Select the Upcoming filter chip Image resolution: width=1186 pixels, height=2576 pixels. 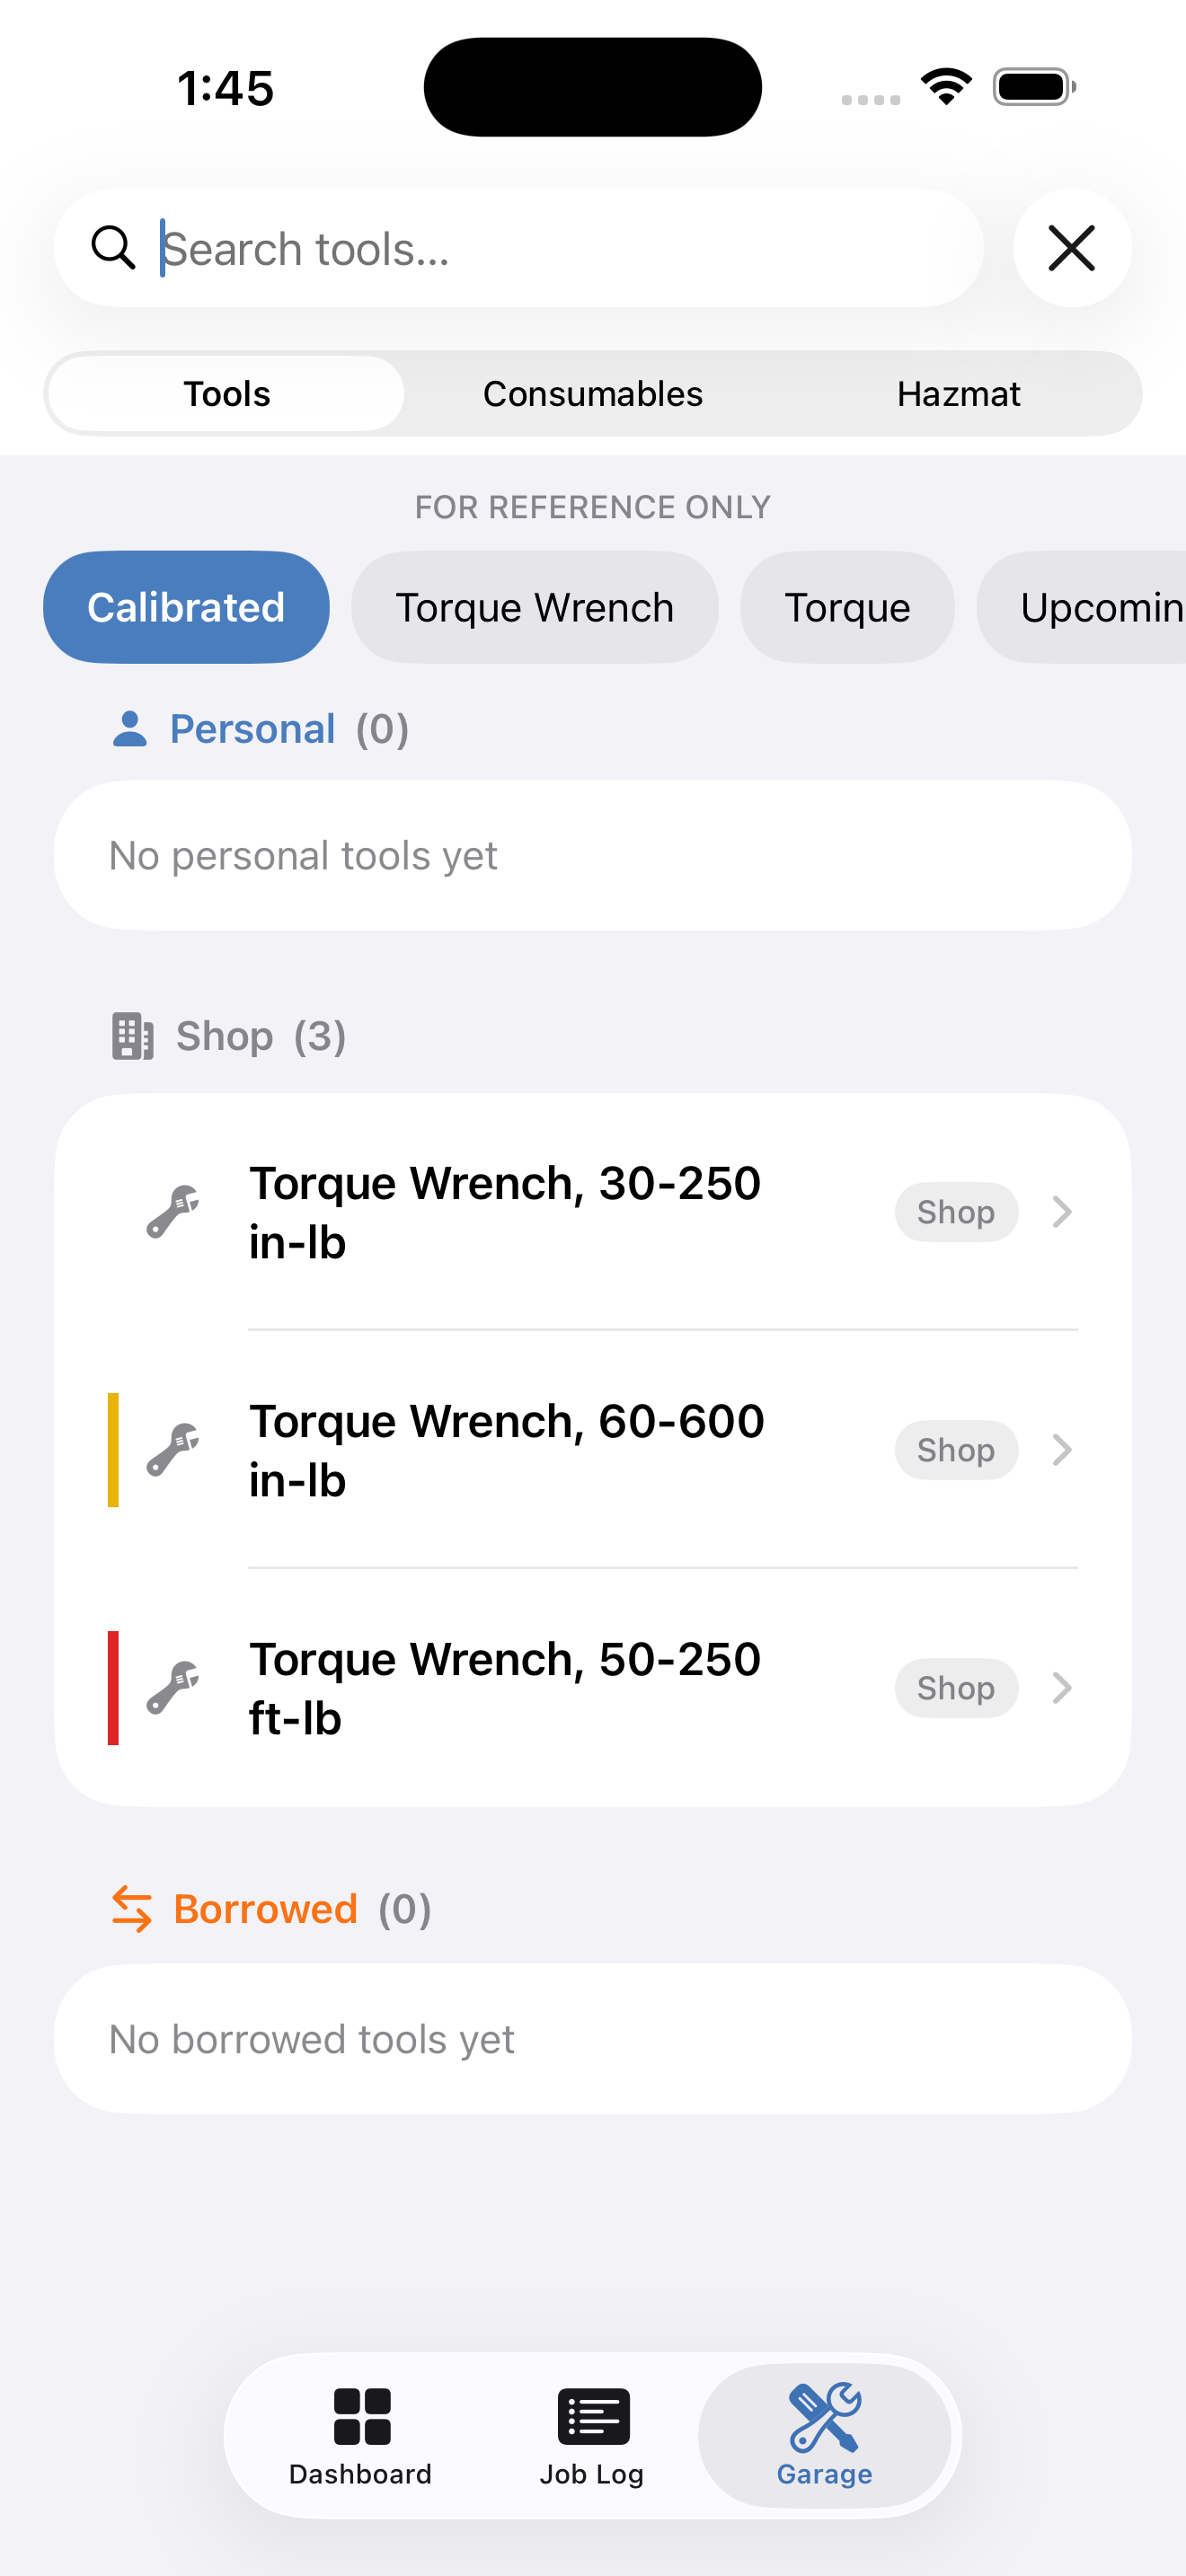[x=1081, y=607]
